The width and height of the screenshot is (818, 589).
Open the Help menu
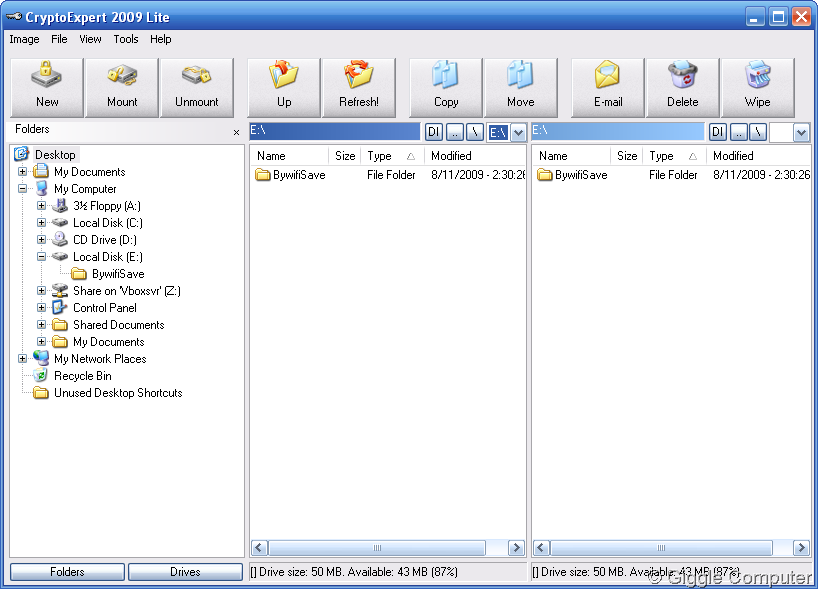tap(161, 39)
